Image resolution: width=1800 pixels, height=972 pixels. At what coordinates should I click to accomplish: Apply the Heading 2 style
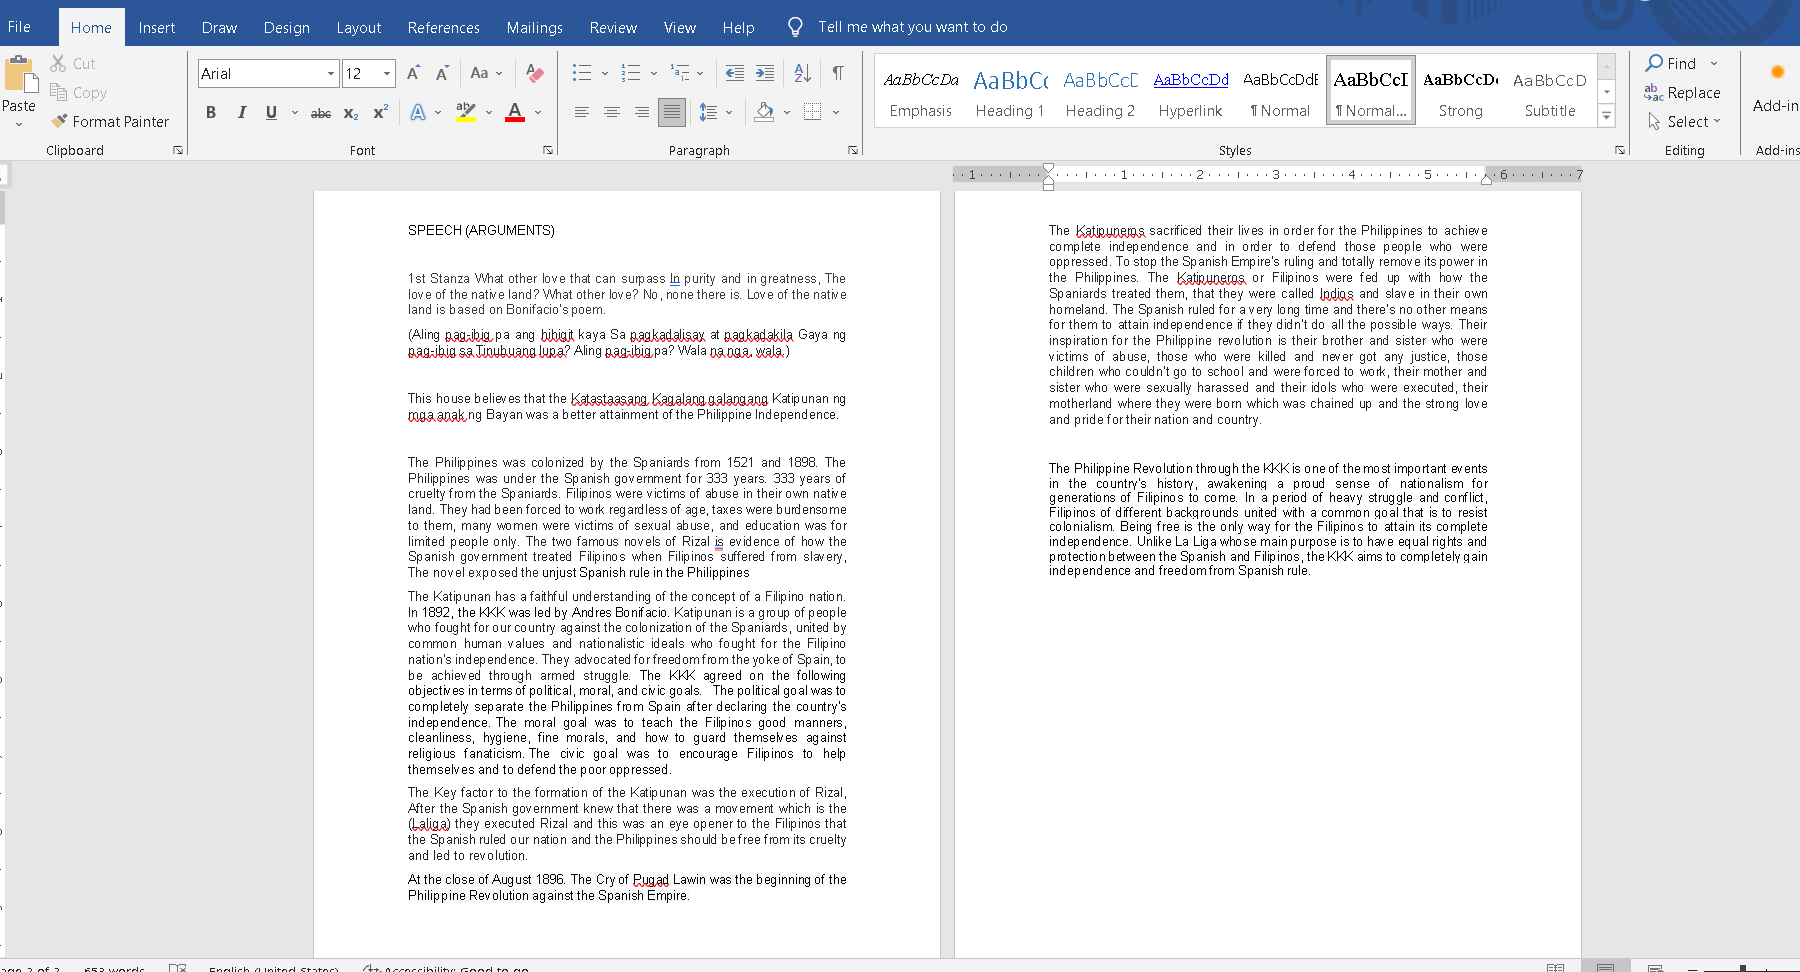tap(1100, 92)
